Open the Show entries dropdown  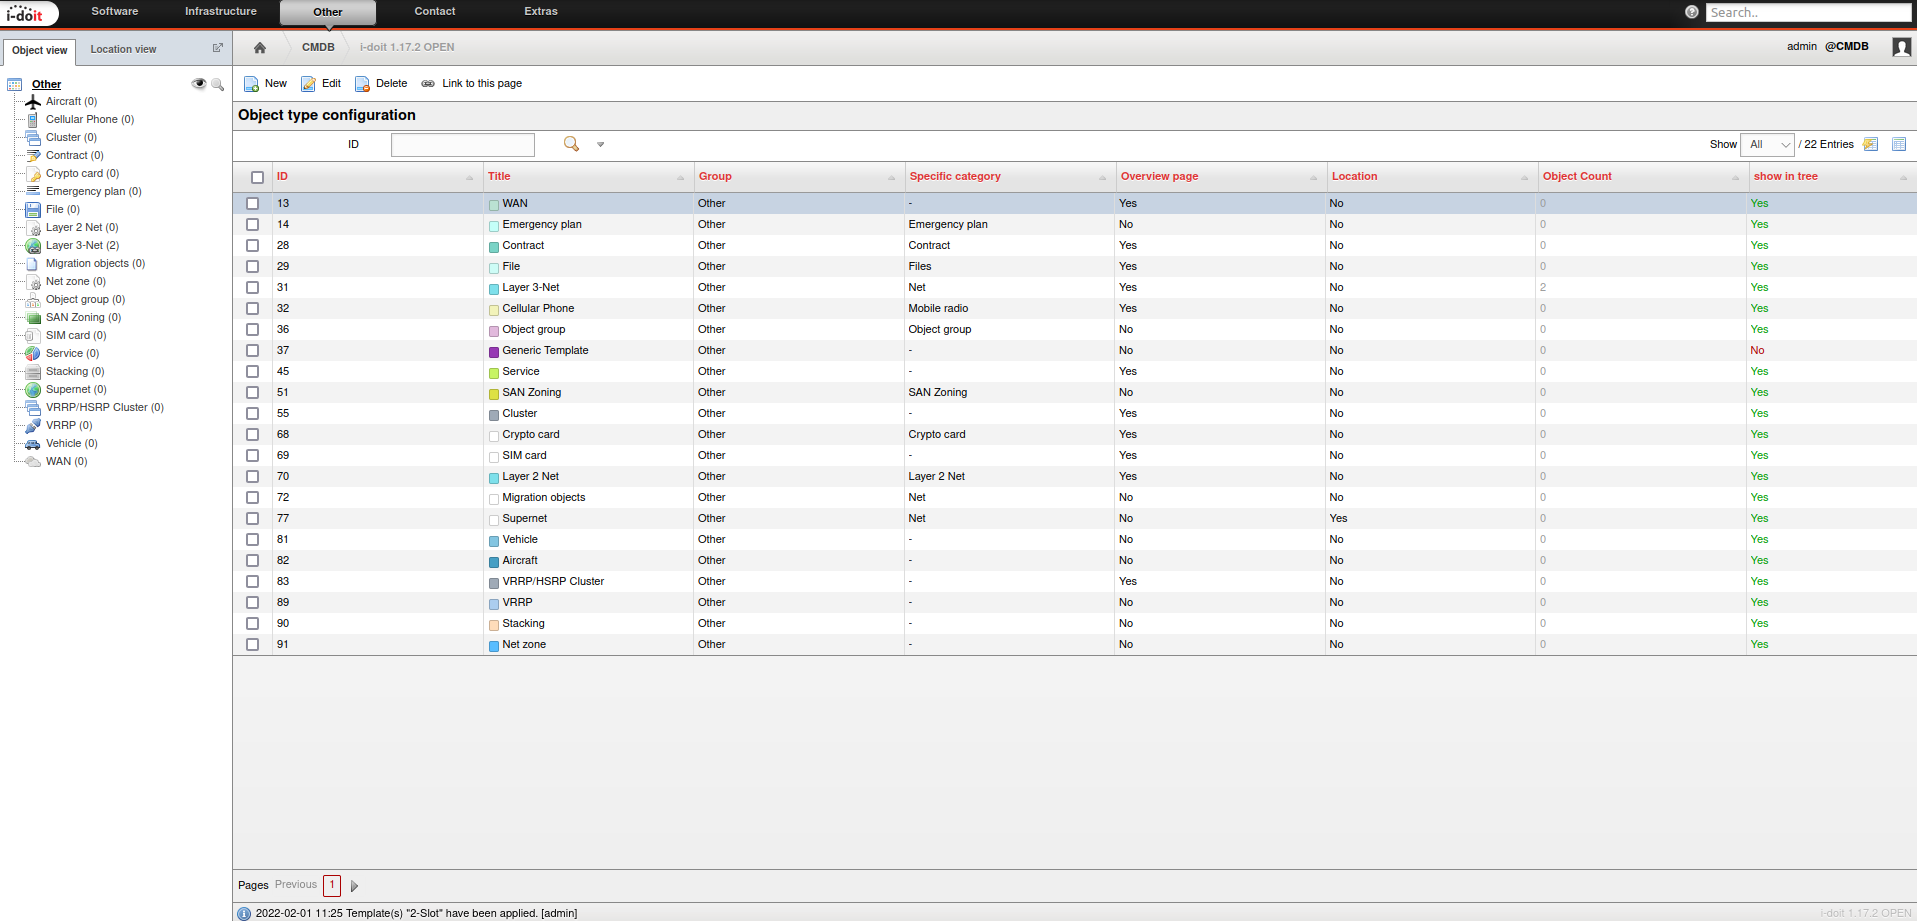click(1767, 145)
